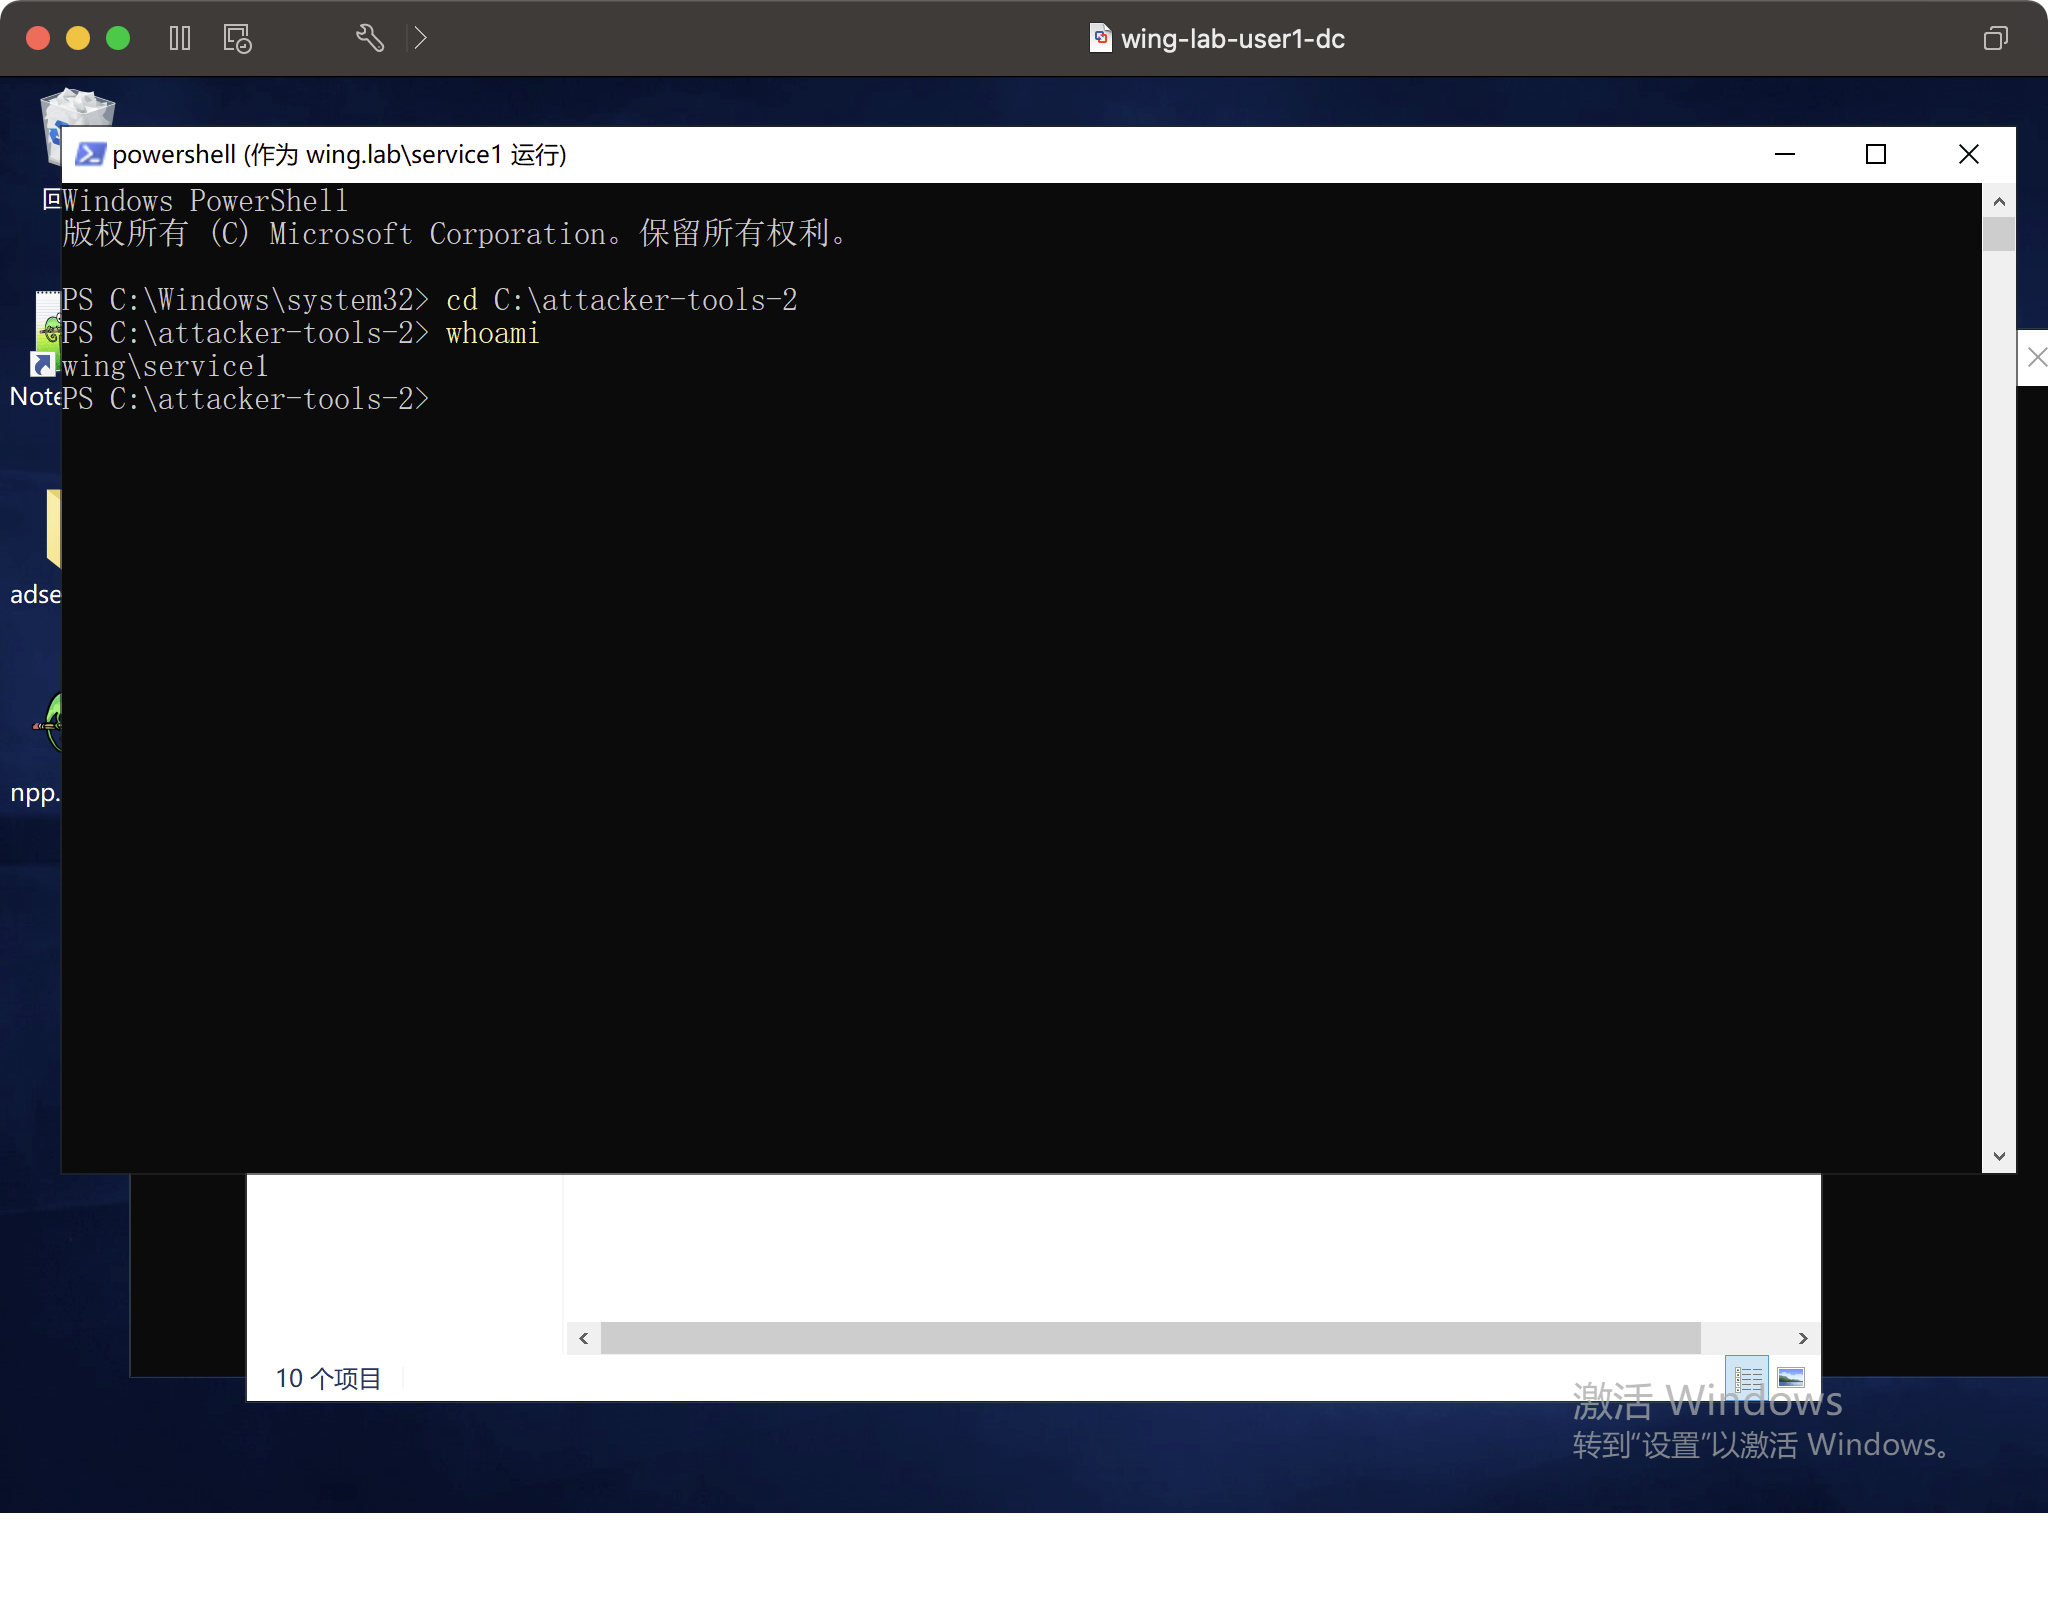Click the 'cd C:\attacker-tools-2' command text
This screenshot has height=1612, width=2048.
[x=621, y=300]
